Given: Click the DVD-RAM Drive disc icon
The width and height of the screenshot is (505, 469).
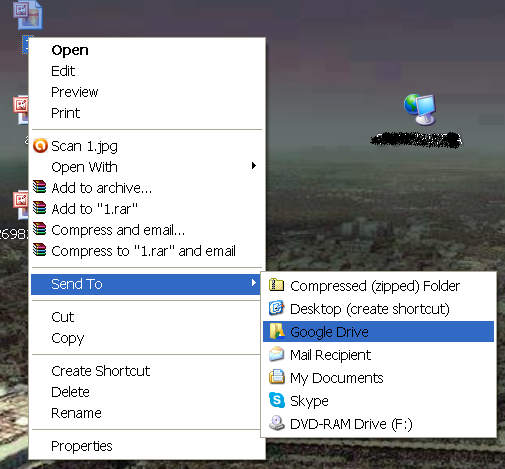Looking at the screenshot, I should pyautogui.click(x=277, y=423).
